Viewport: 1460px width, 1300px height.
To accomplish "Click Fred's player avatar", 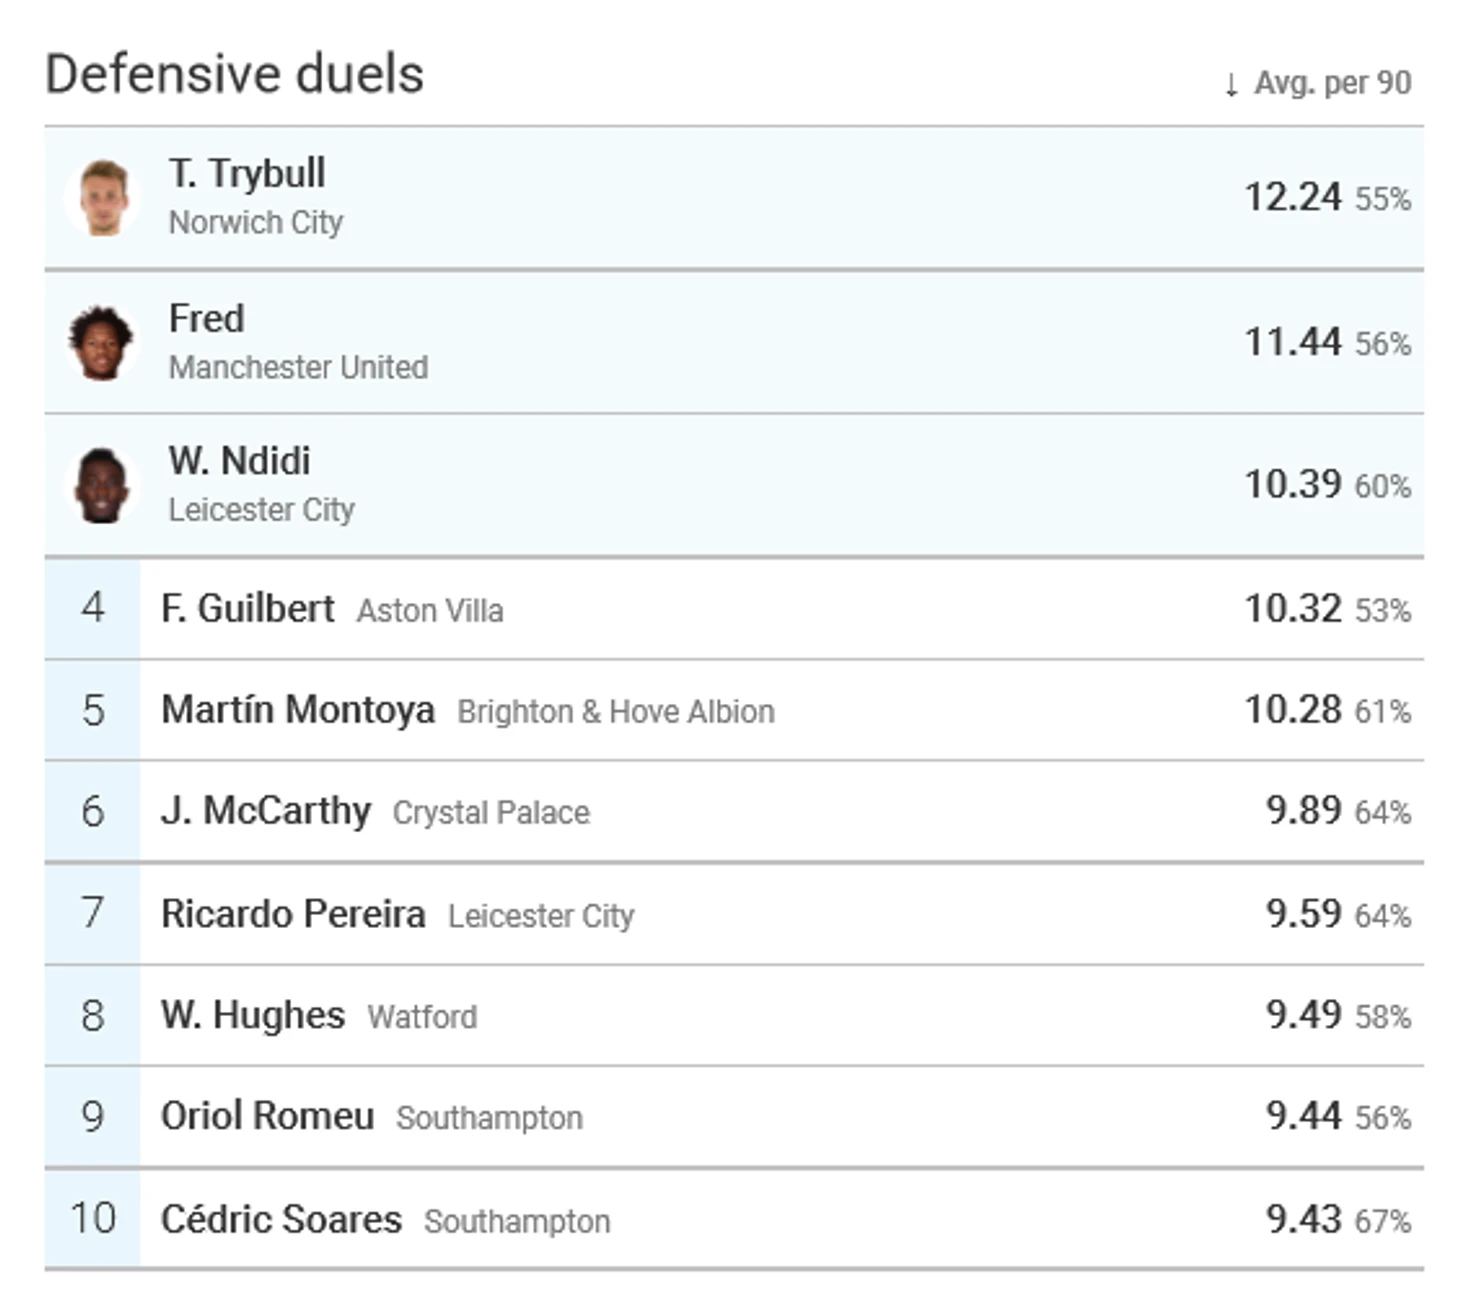I will (101, 343).
